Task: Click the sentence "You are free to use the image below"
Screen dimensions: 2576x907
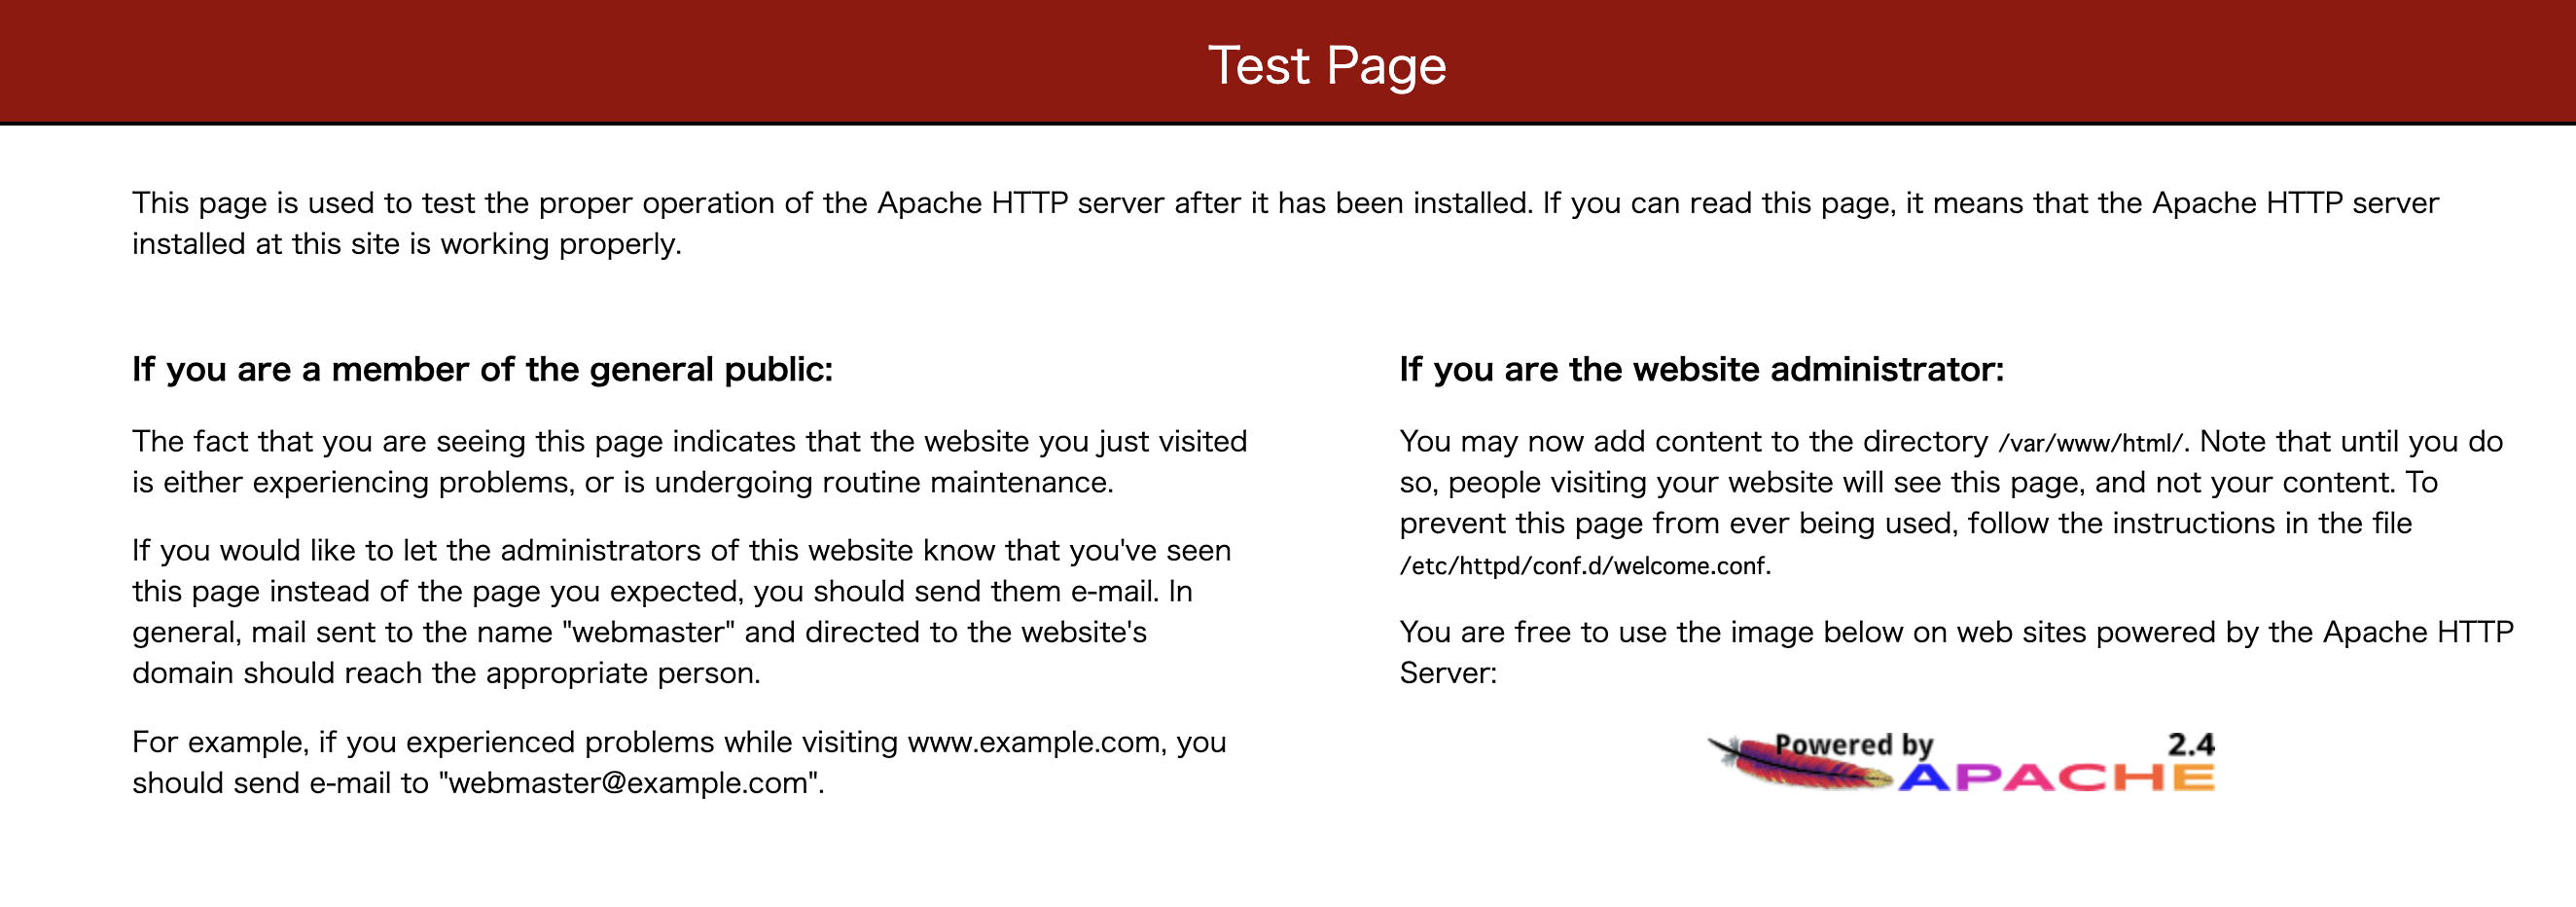Action: 1956,652
